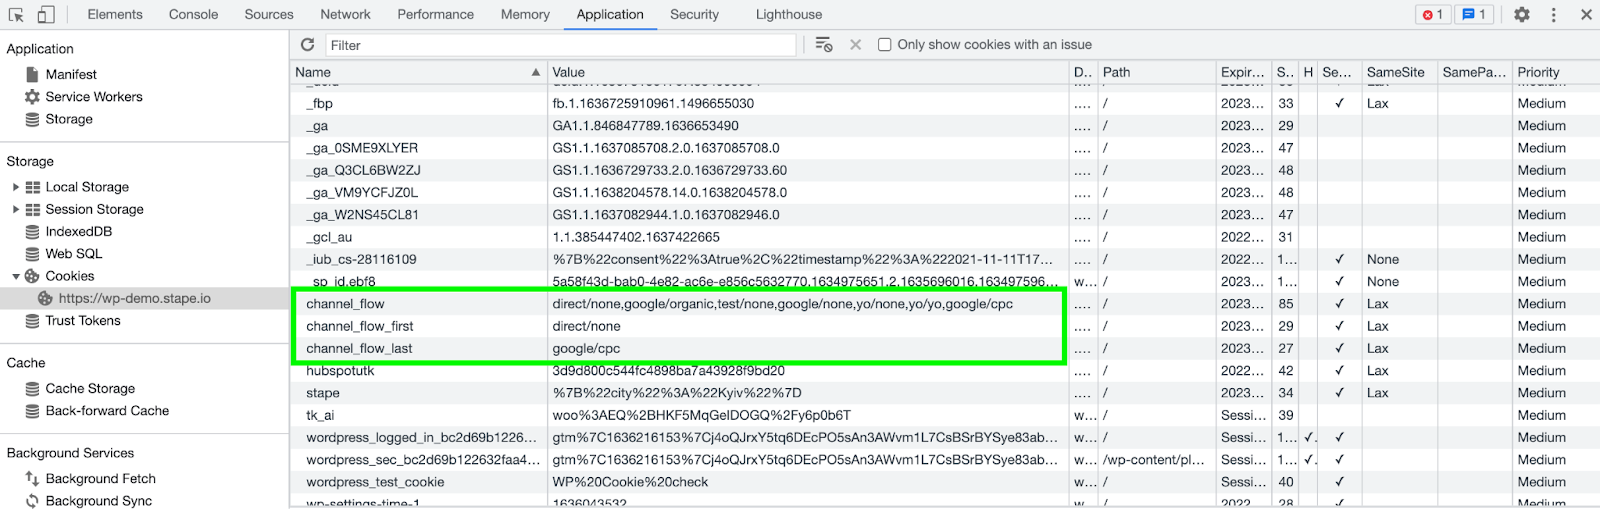This screenshot has height=509, width=1600.
Task: Sort by the SameSite column header
Action: (1399, 72)
